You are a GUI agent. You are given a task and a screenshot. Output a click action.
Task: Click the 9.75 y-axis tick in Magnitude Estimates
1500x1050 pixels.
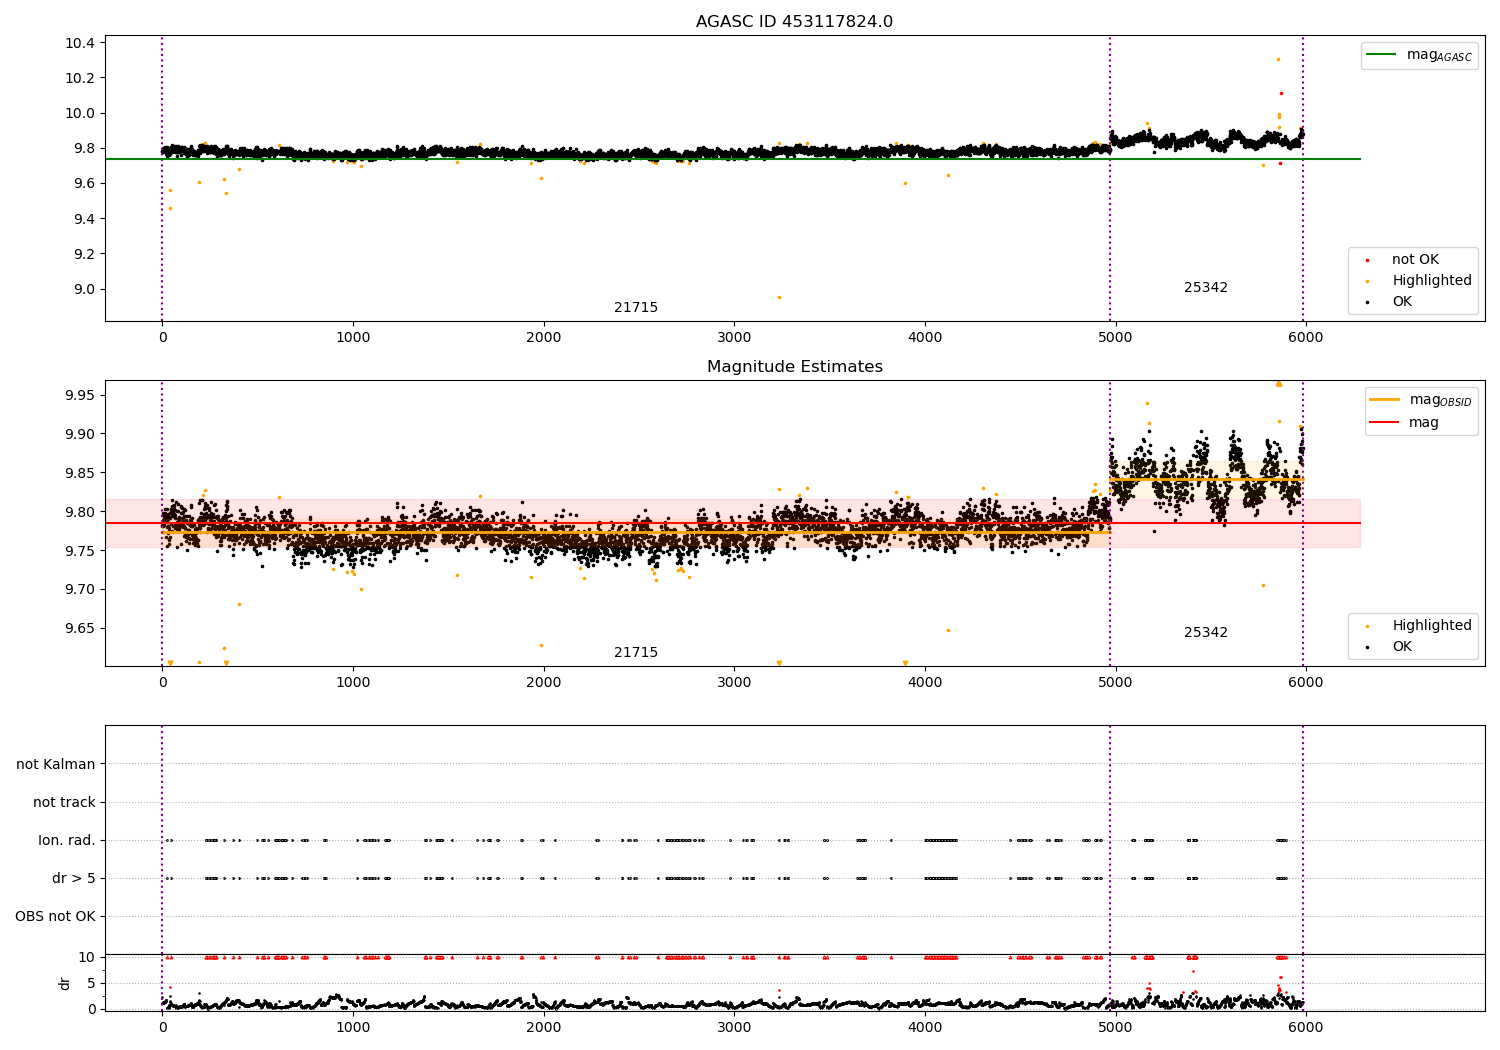pos(79,552)
